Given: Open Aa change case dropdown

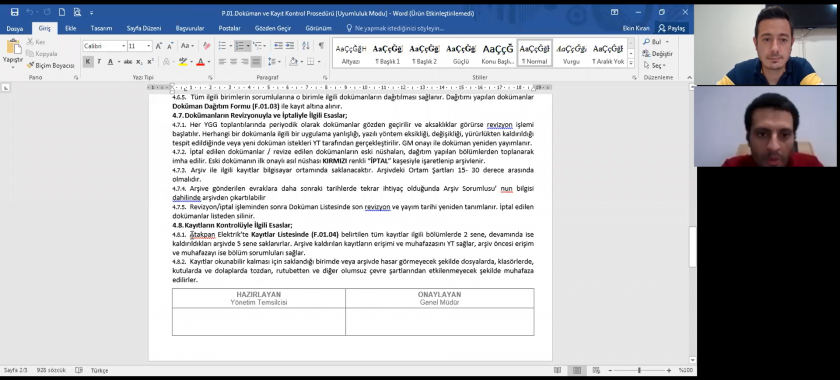Looking at the screenshot, I should pyautogui.click(x=187, y=46).
